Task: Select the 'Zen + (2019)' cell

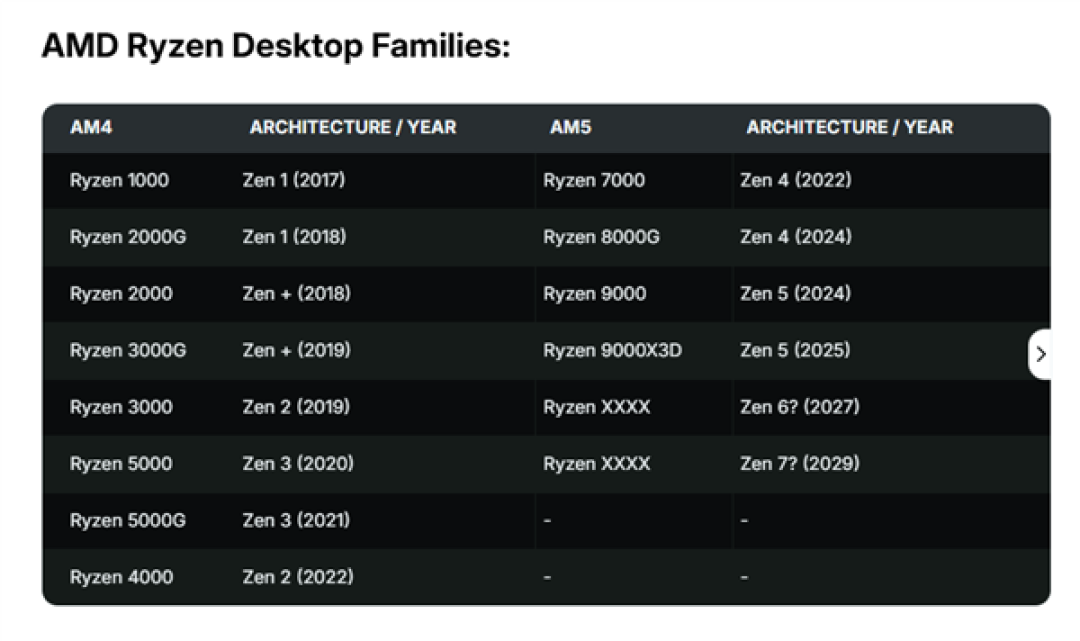Action: (x=296, y=350)
